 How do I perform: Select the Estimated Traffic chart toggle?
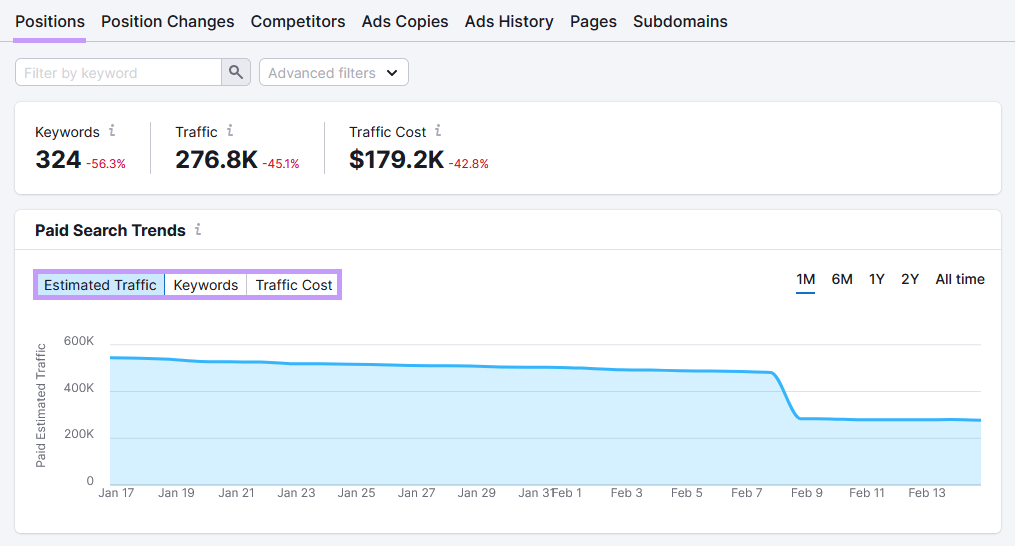click(x=100, y=285)
